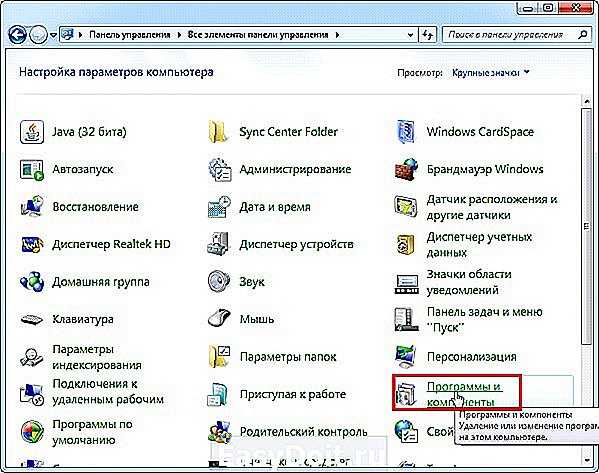Click Все элементы панели управления breadcrumb

258,35
